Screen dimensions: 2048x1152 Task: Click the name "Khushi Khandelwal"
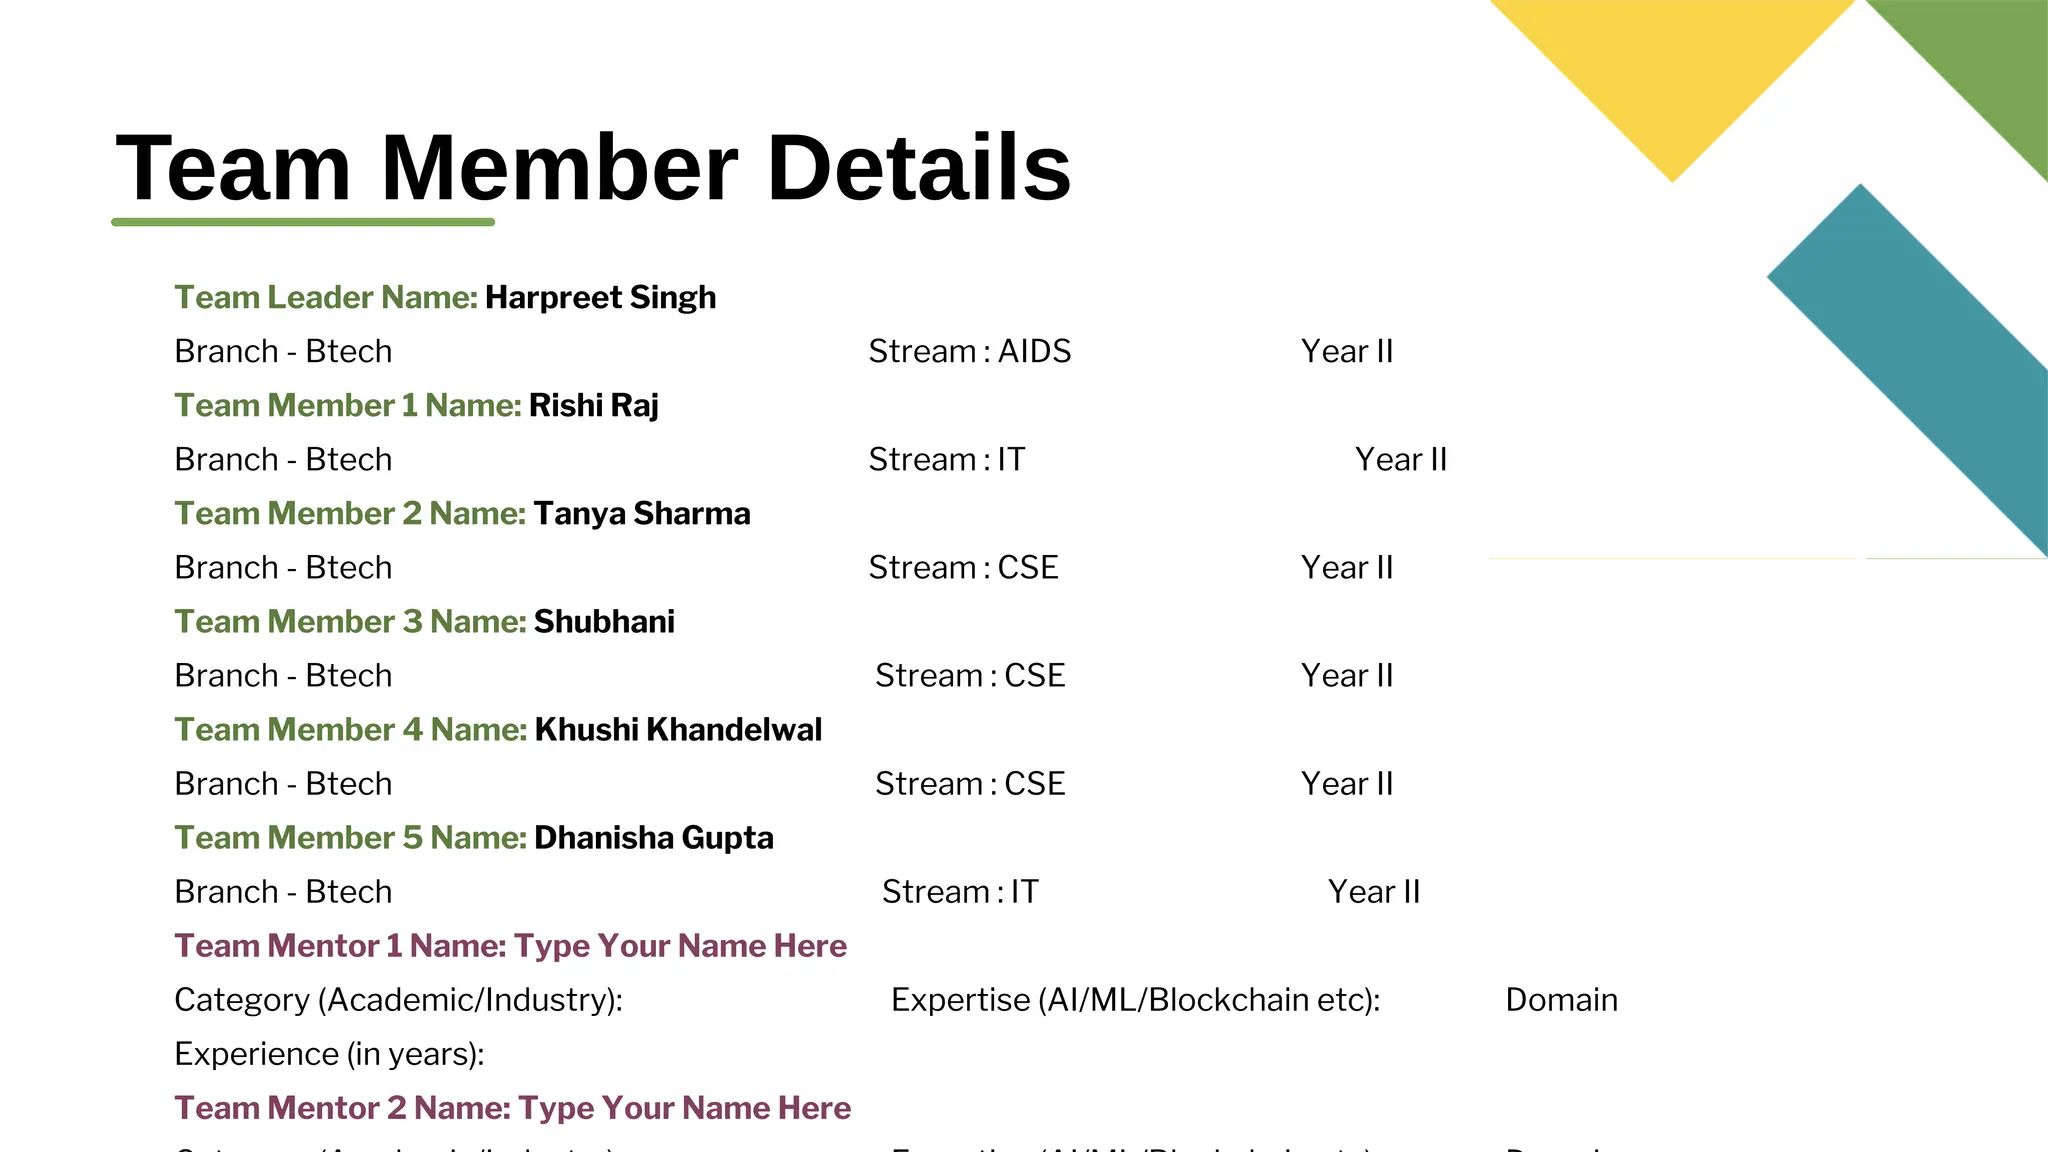678,730
